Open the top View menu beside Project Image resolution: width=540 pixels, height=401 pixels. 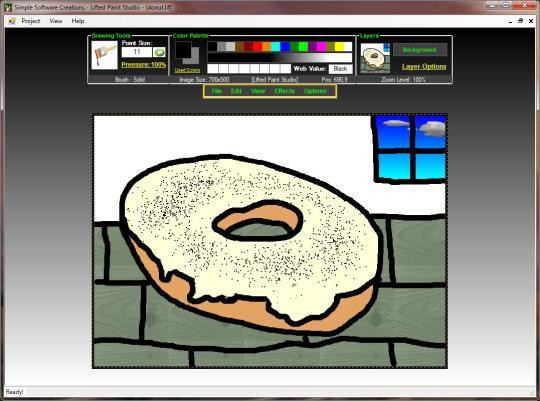(55, 21)
